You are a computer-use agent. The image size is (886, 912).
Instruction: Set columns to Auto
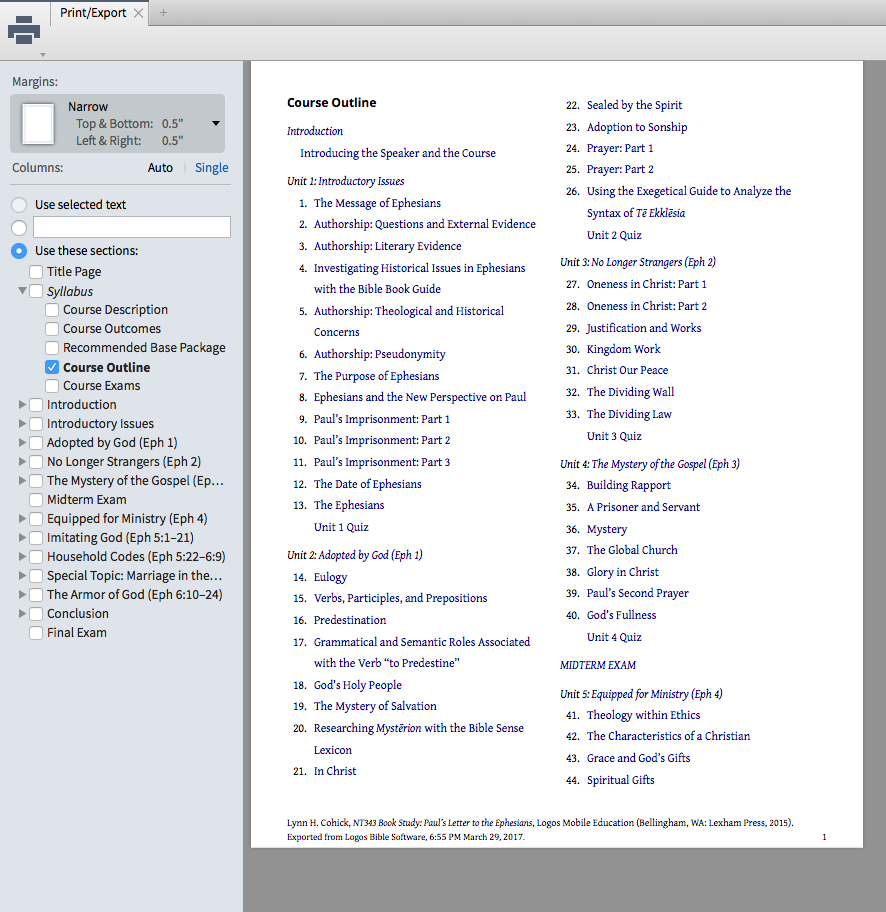pos(160,168)
